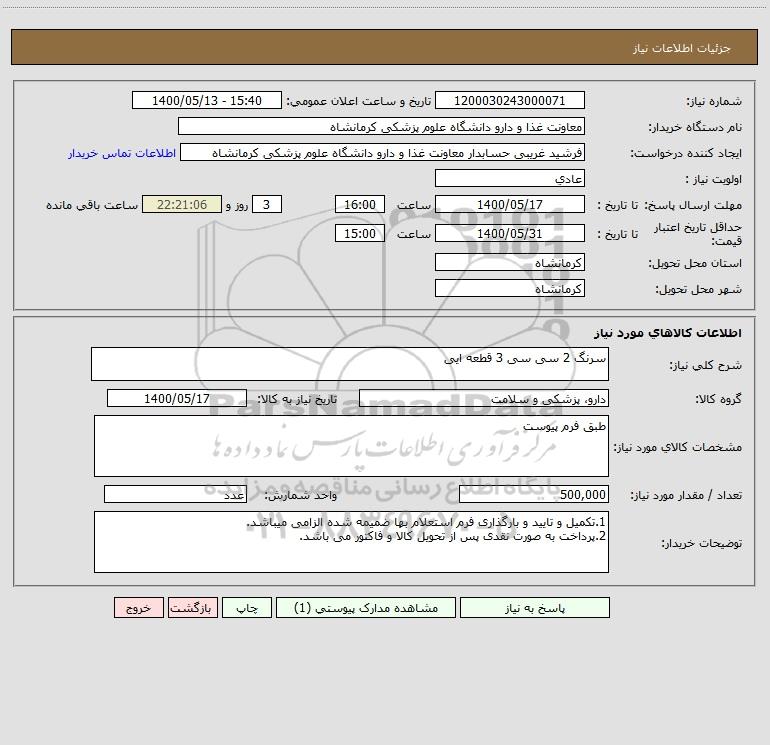Click the remaining days field 3
The height and width of the screenshot is (745, 770).
click(267, 204)
